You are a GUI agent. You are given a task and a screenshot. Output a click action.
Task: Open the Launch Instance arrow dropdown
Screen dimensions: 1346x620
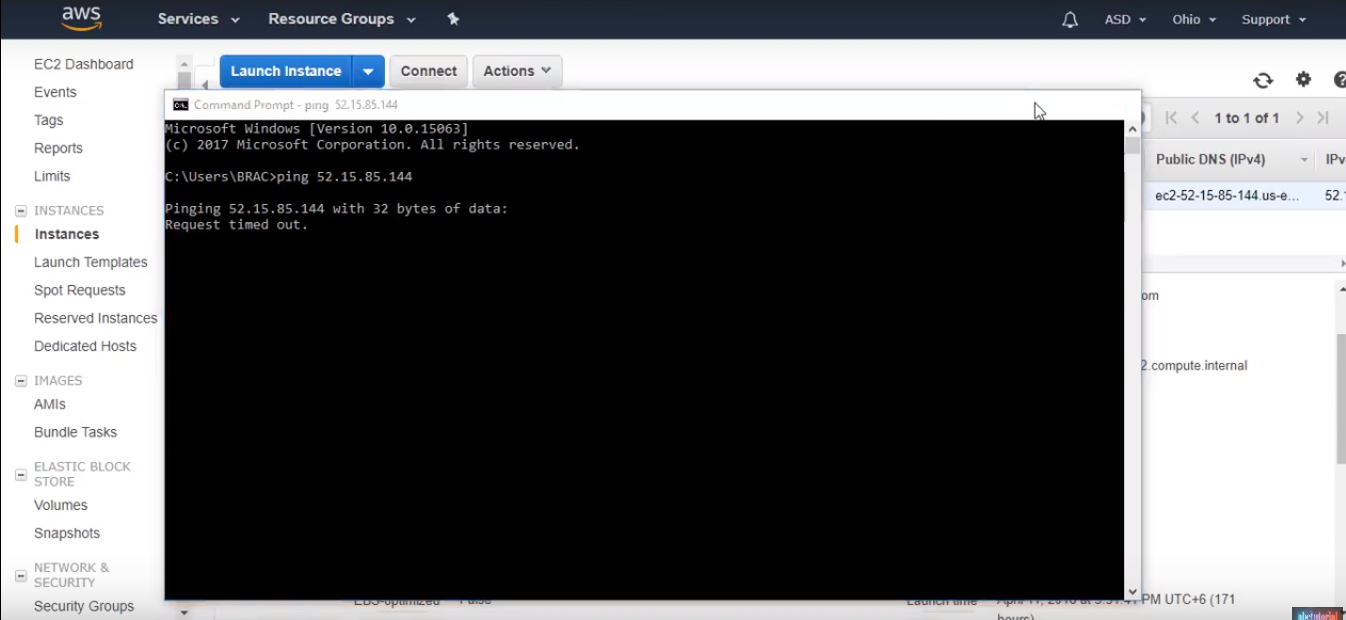click(x=368, y=71)
